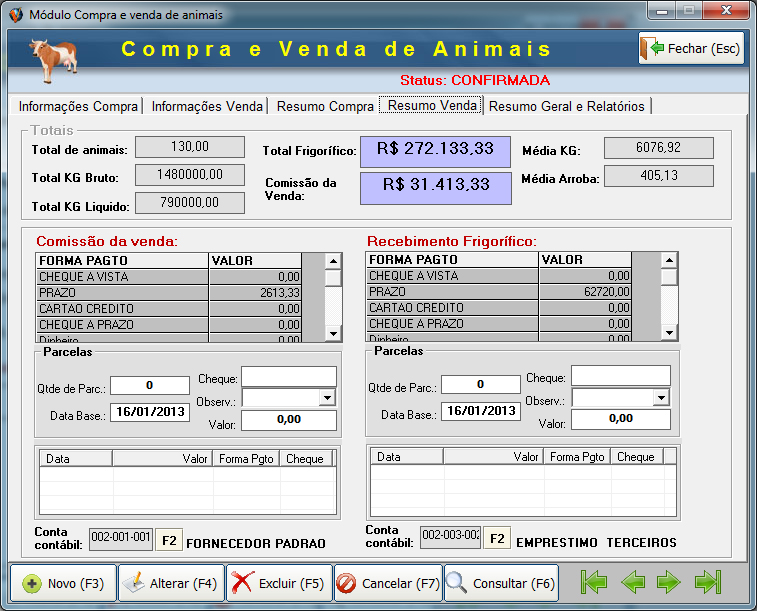Select CARTAO CREDITO row in Recebimento list
Viewport: 757px width, 611px height.
tap(499, 307)
